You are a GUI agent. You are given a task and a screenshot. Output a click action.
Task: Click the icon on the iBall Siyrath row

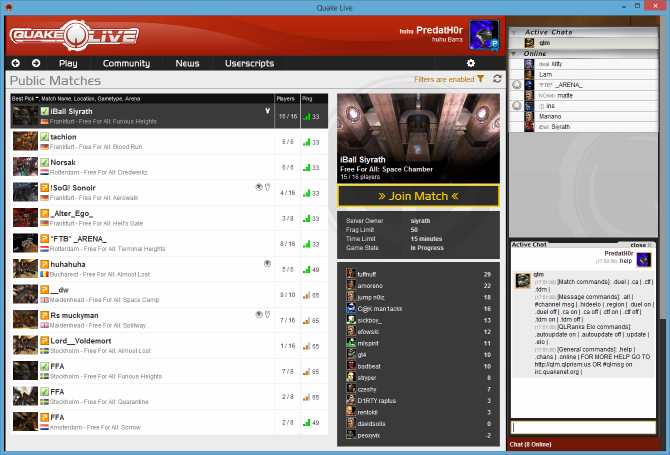coord(267,111)
